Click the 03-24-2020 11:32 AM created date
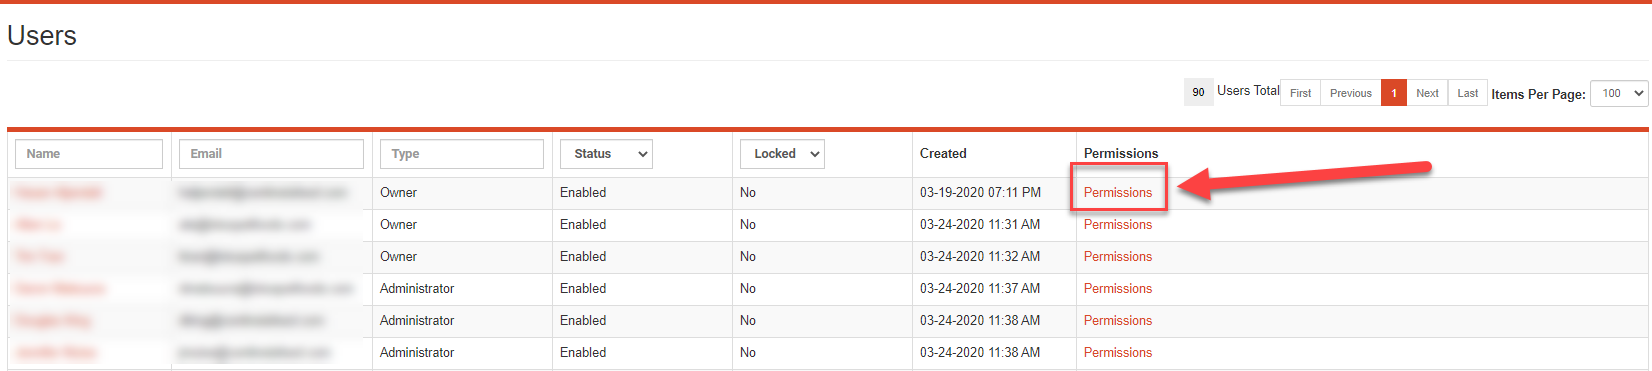The image size is (1652, 371). (980, 257)
